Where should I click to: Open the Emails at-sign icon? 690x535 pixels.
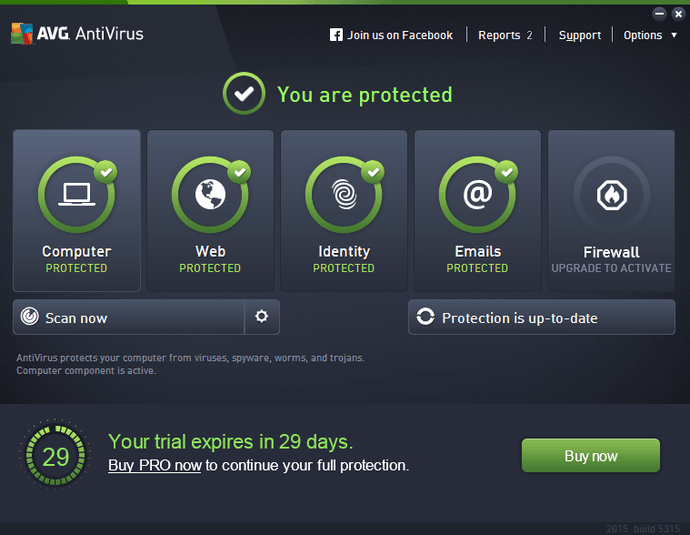(x=478, y=194)
